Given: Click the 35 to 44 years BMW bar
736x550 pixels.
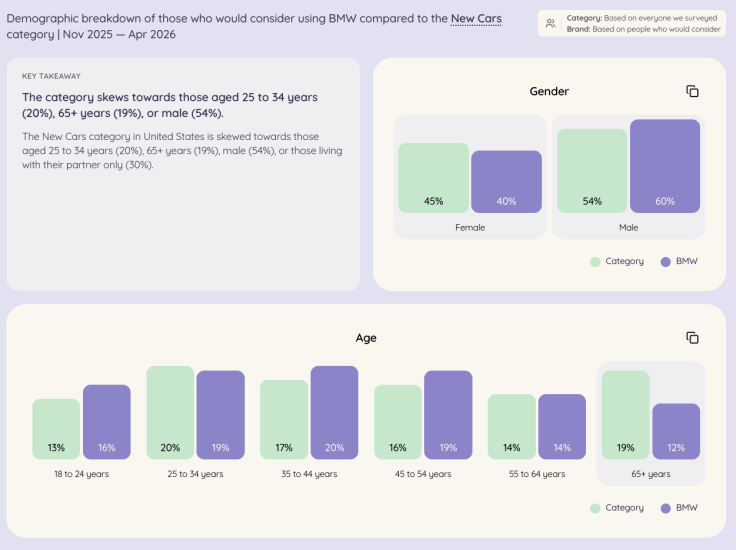Looking at the screenshot, I should pyautogui.click(x=334, y=412).
